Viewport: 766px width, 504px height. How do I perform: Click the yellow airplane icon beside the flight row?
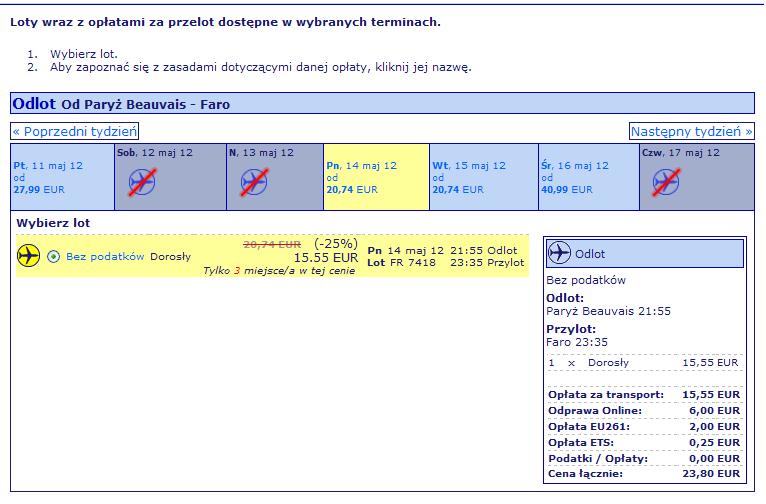tap(28, 255)
